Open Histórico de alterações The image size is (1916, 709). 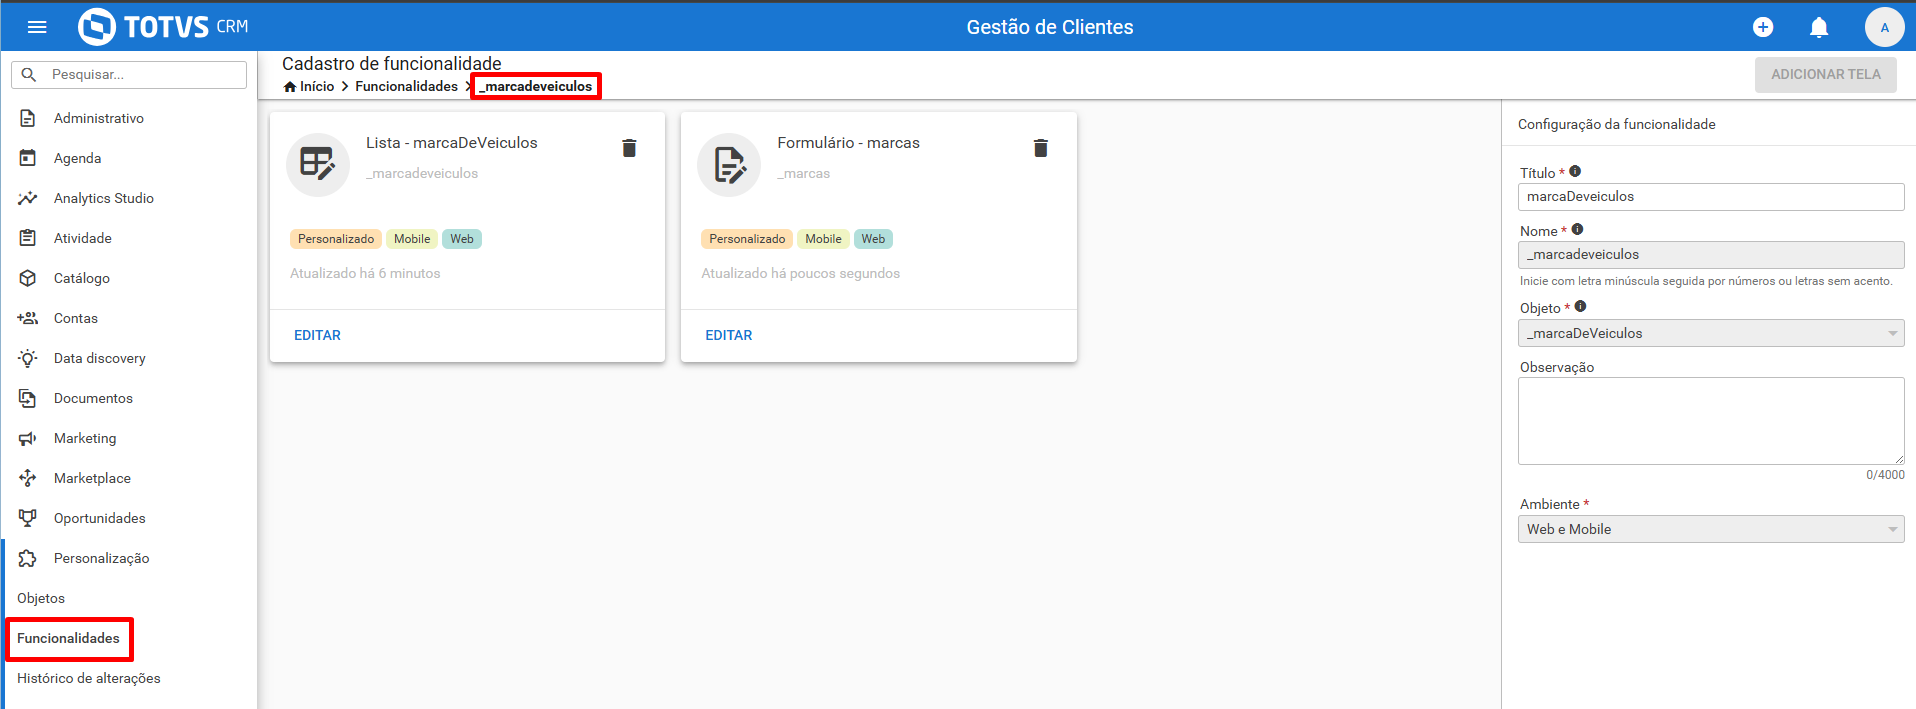pos(89,678)
